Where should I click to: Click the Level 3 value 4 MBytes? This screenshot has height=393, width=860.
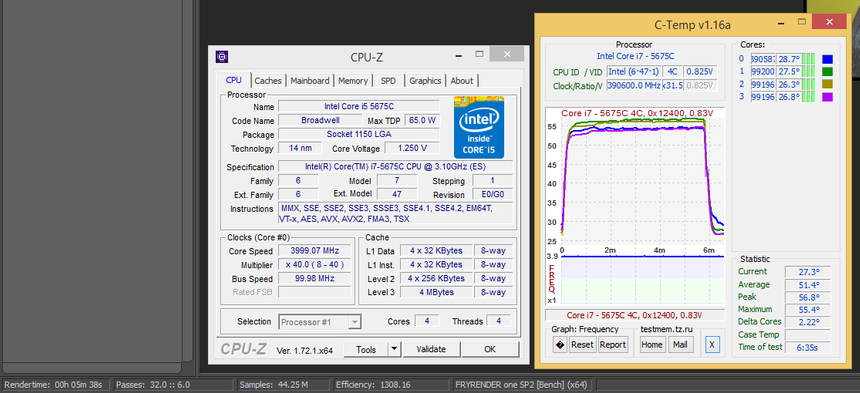pos(436,292)
